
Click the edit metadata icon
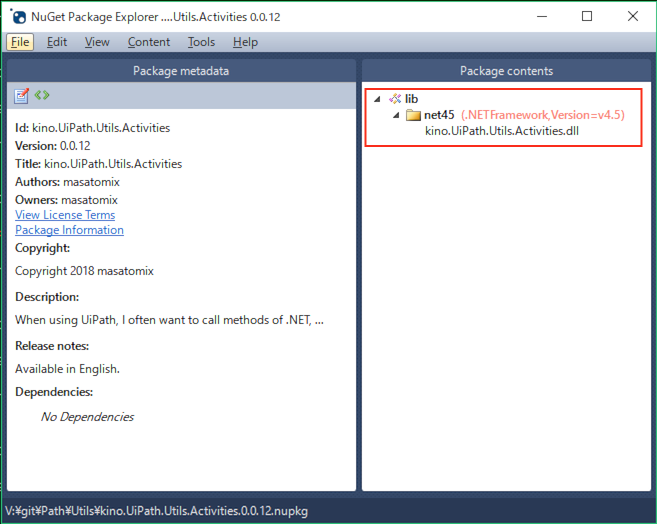(21, 96)
